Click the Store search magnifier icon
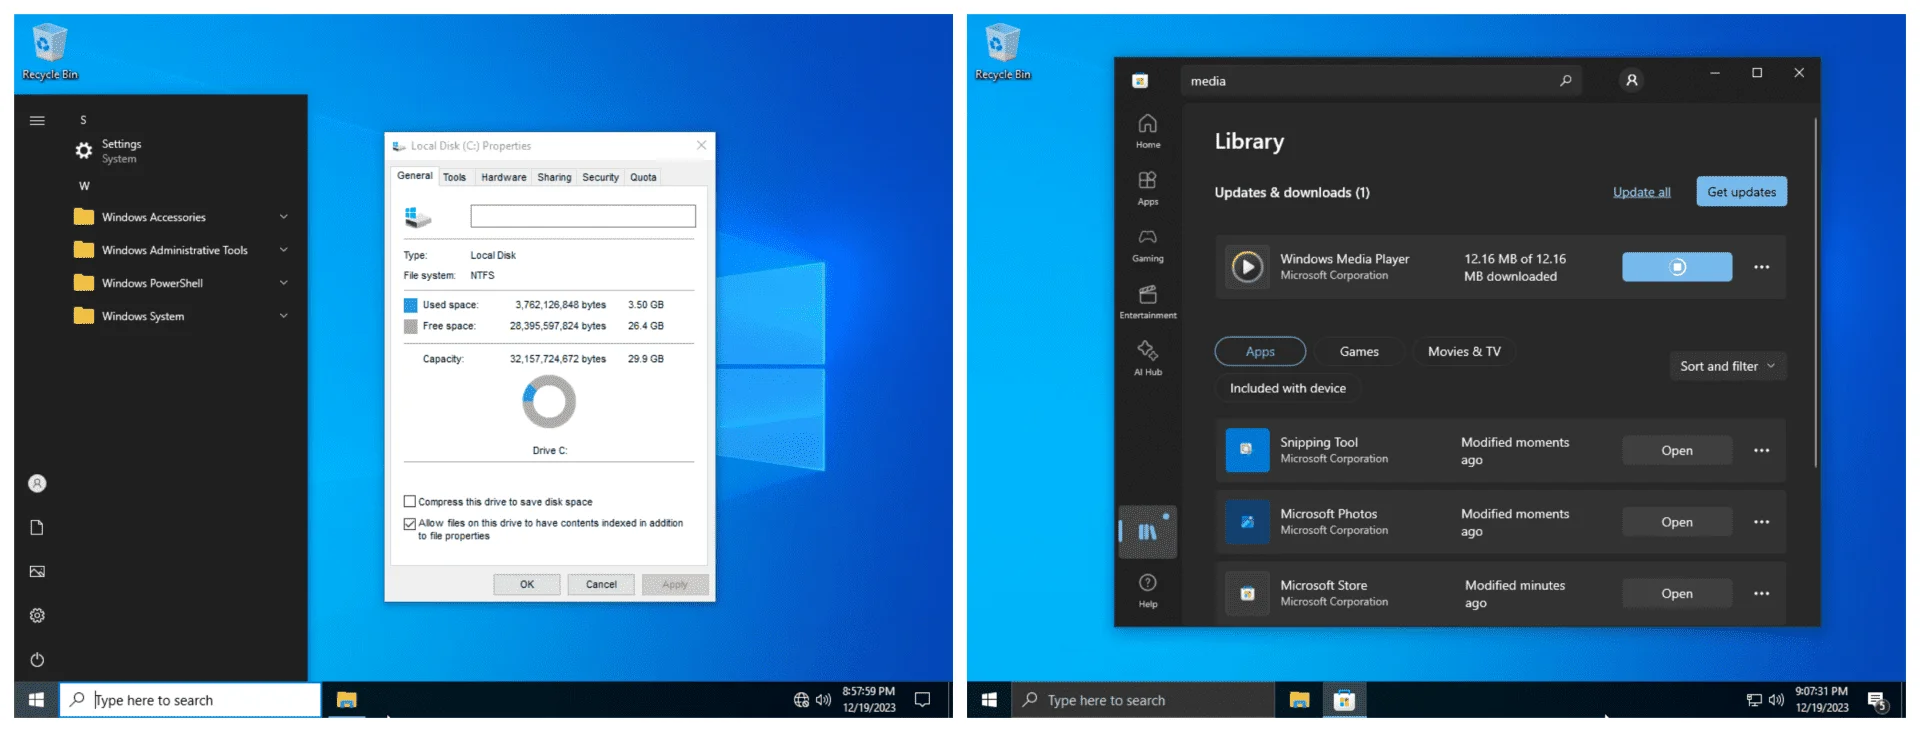The height and width of the screenshot is (732, 1920). pyautogui.click(x=1566, y=81)
